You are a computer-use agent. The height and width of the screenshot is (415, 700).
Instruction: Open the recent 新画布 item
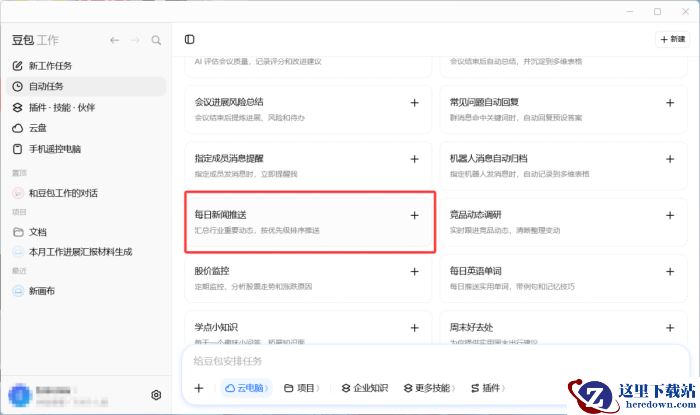(86, 291)
